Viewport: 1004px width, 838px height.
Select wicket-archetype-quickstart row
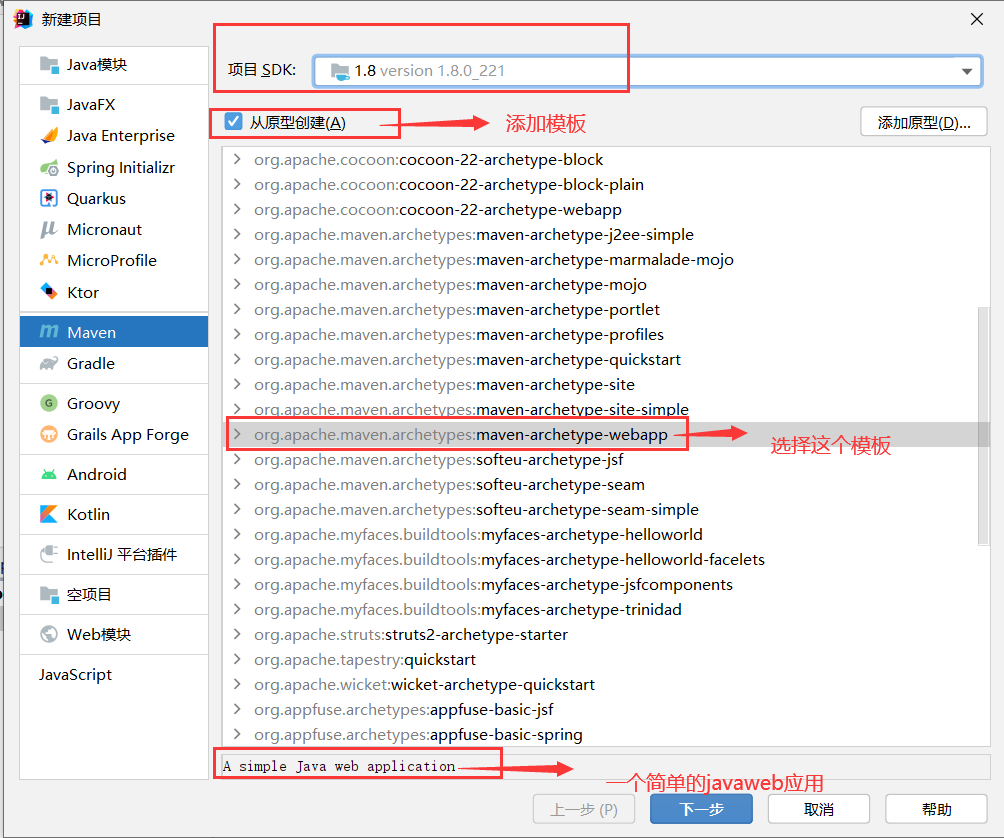point(606,684)
